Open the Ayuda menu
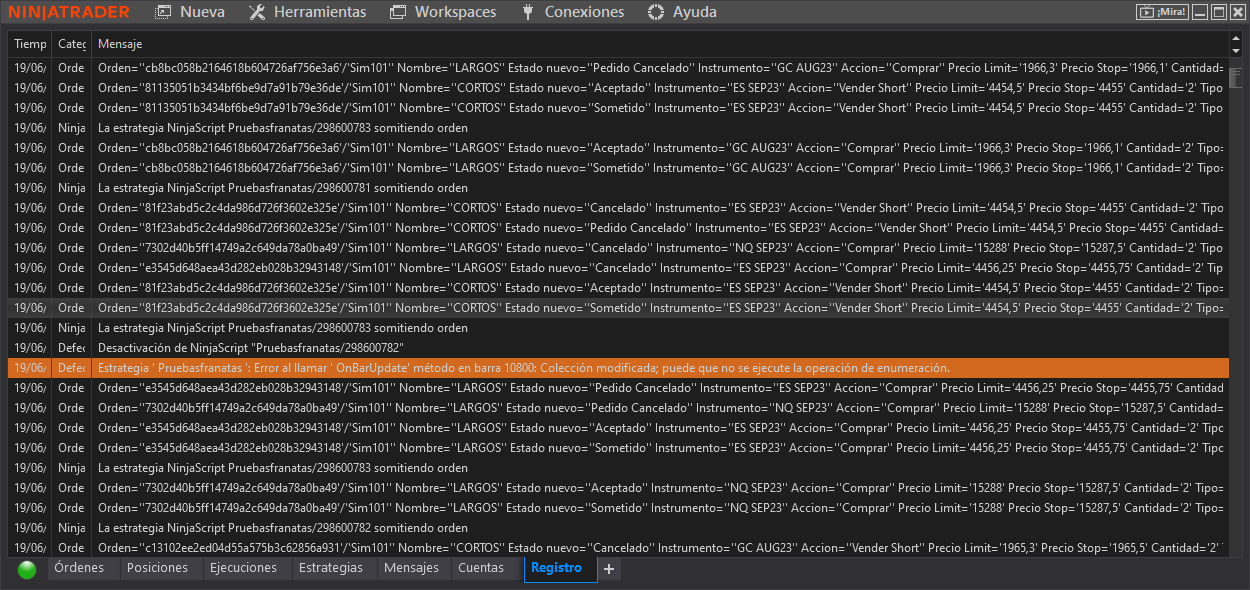 click(x=682, y=12)
